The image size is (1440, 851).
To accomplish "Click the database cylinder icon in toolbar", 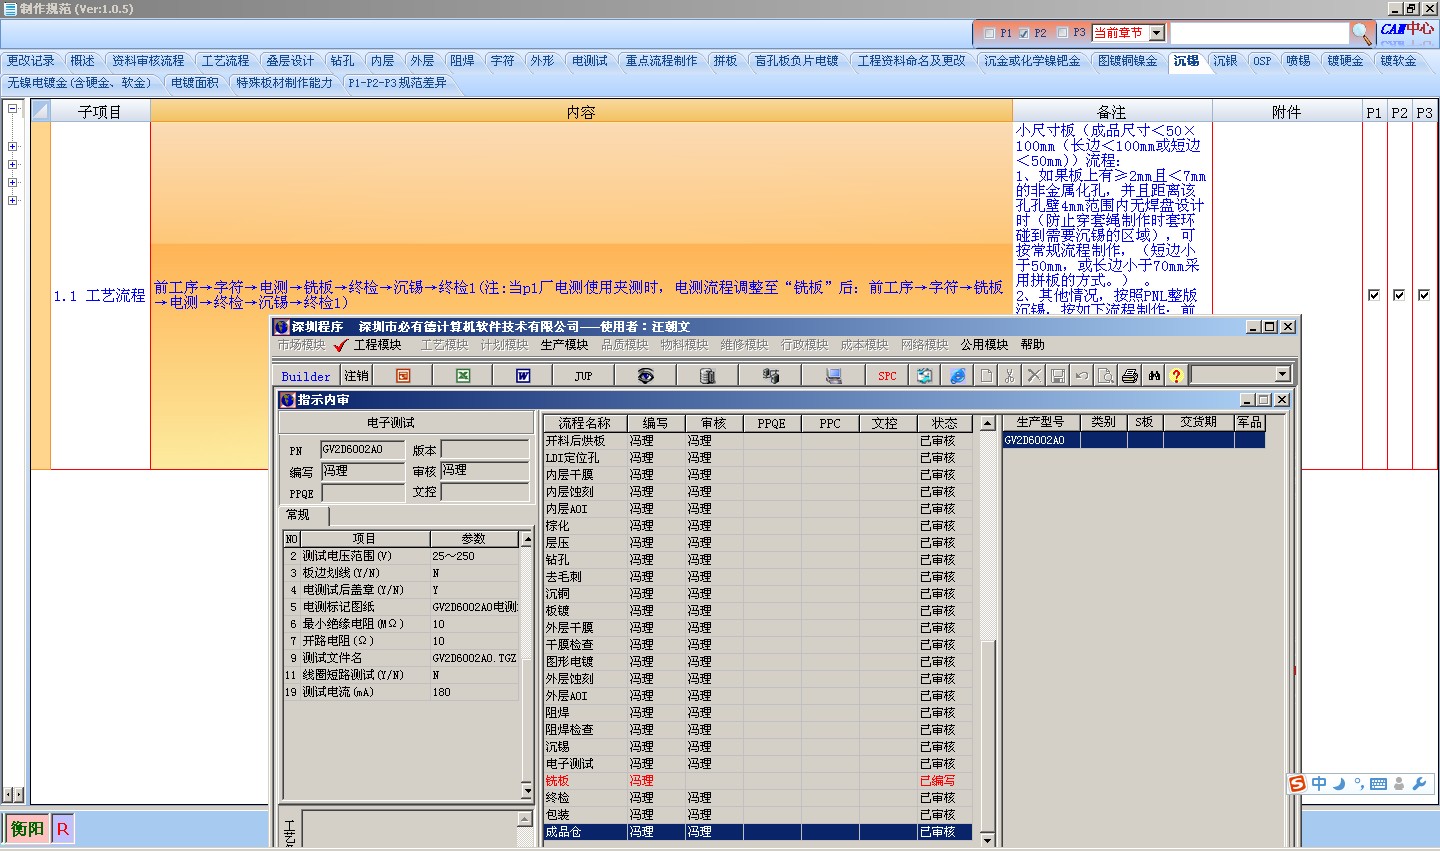I will [x=707, y=376].
